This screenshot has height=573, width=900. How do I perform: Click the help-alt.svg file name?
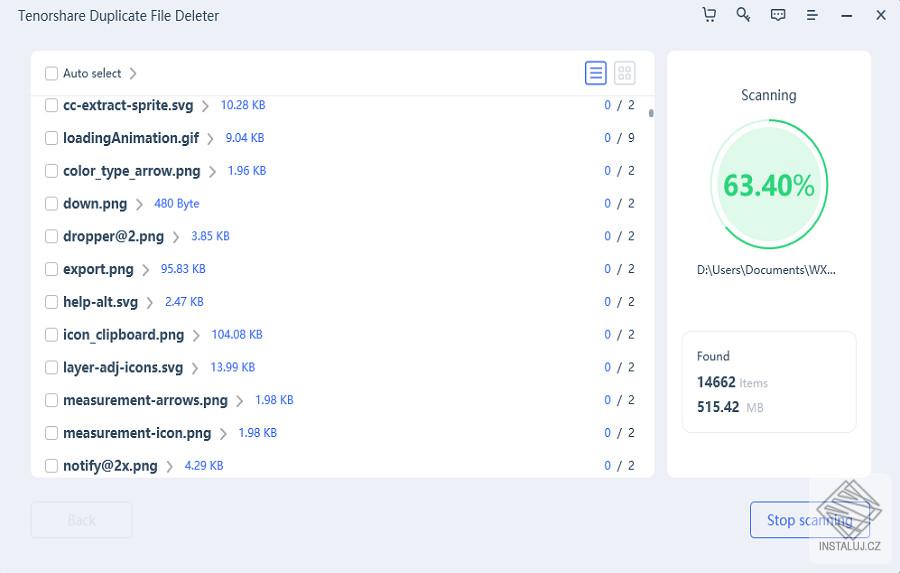pyautogui.click(x=100, y=302)
